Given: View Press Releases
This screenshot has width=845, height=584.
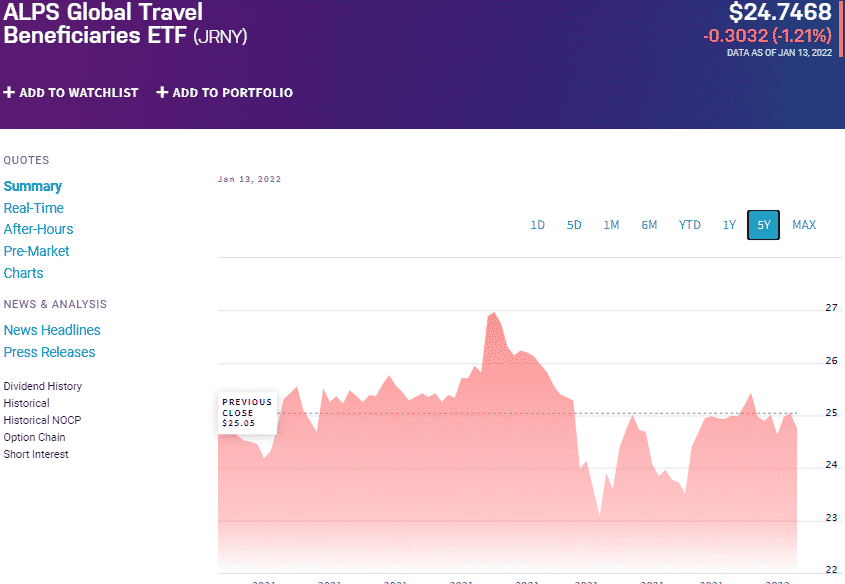Looking at the screenshot, I should click(x=49, y=352).
